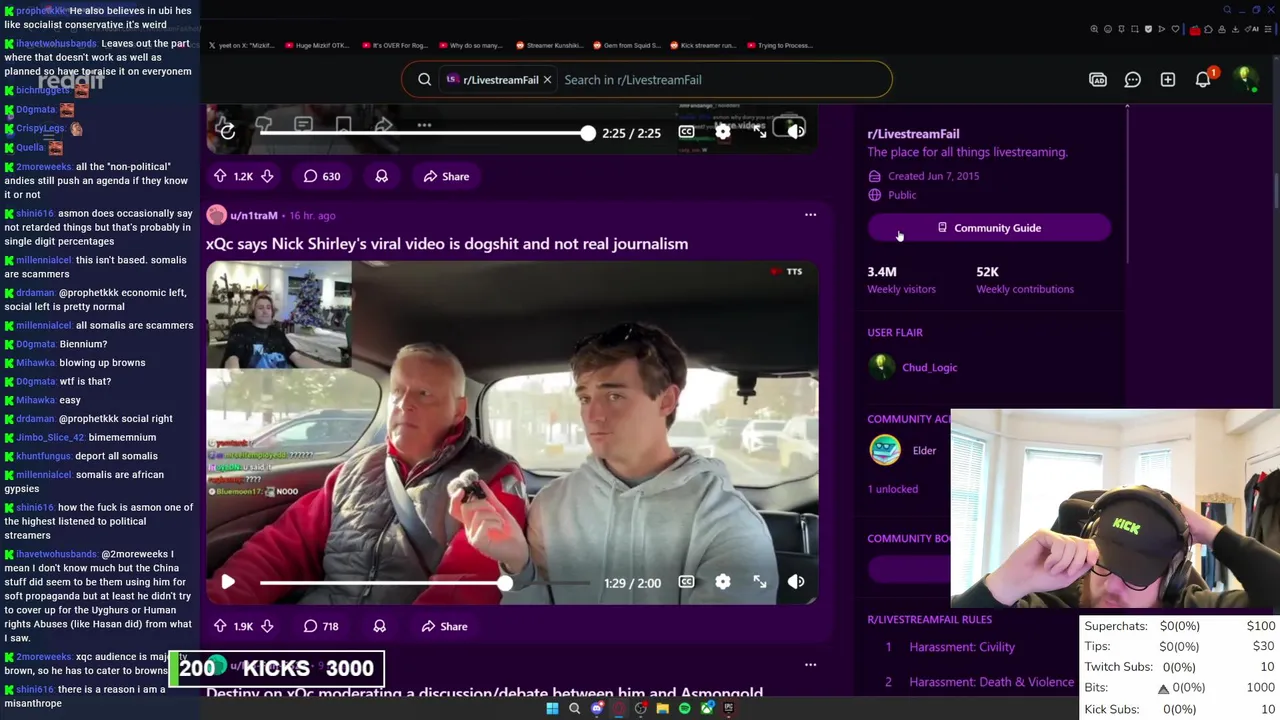Image resolution: width=1280 pixels, height=720 pixels.
Task: Open Discord from taskbar
Action: coord(597,708)
